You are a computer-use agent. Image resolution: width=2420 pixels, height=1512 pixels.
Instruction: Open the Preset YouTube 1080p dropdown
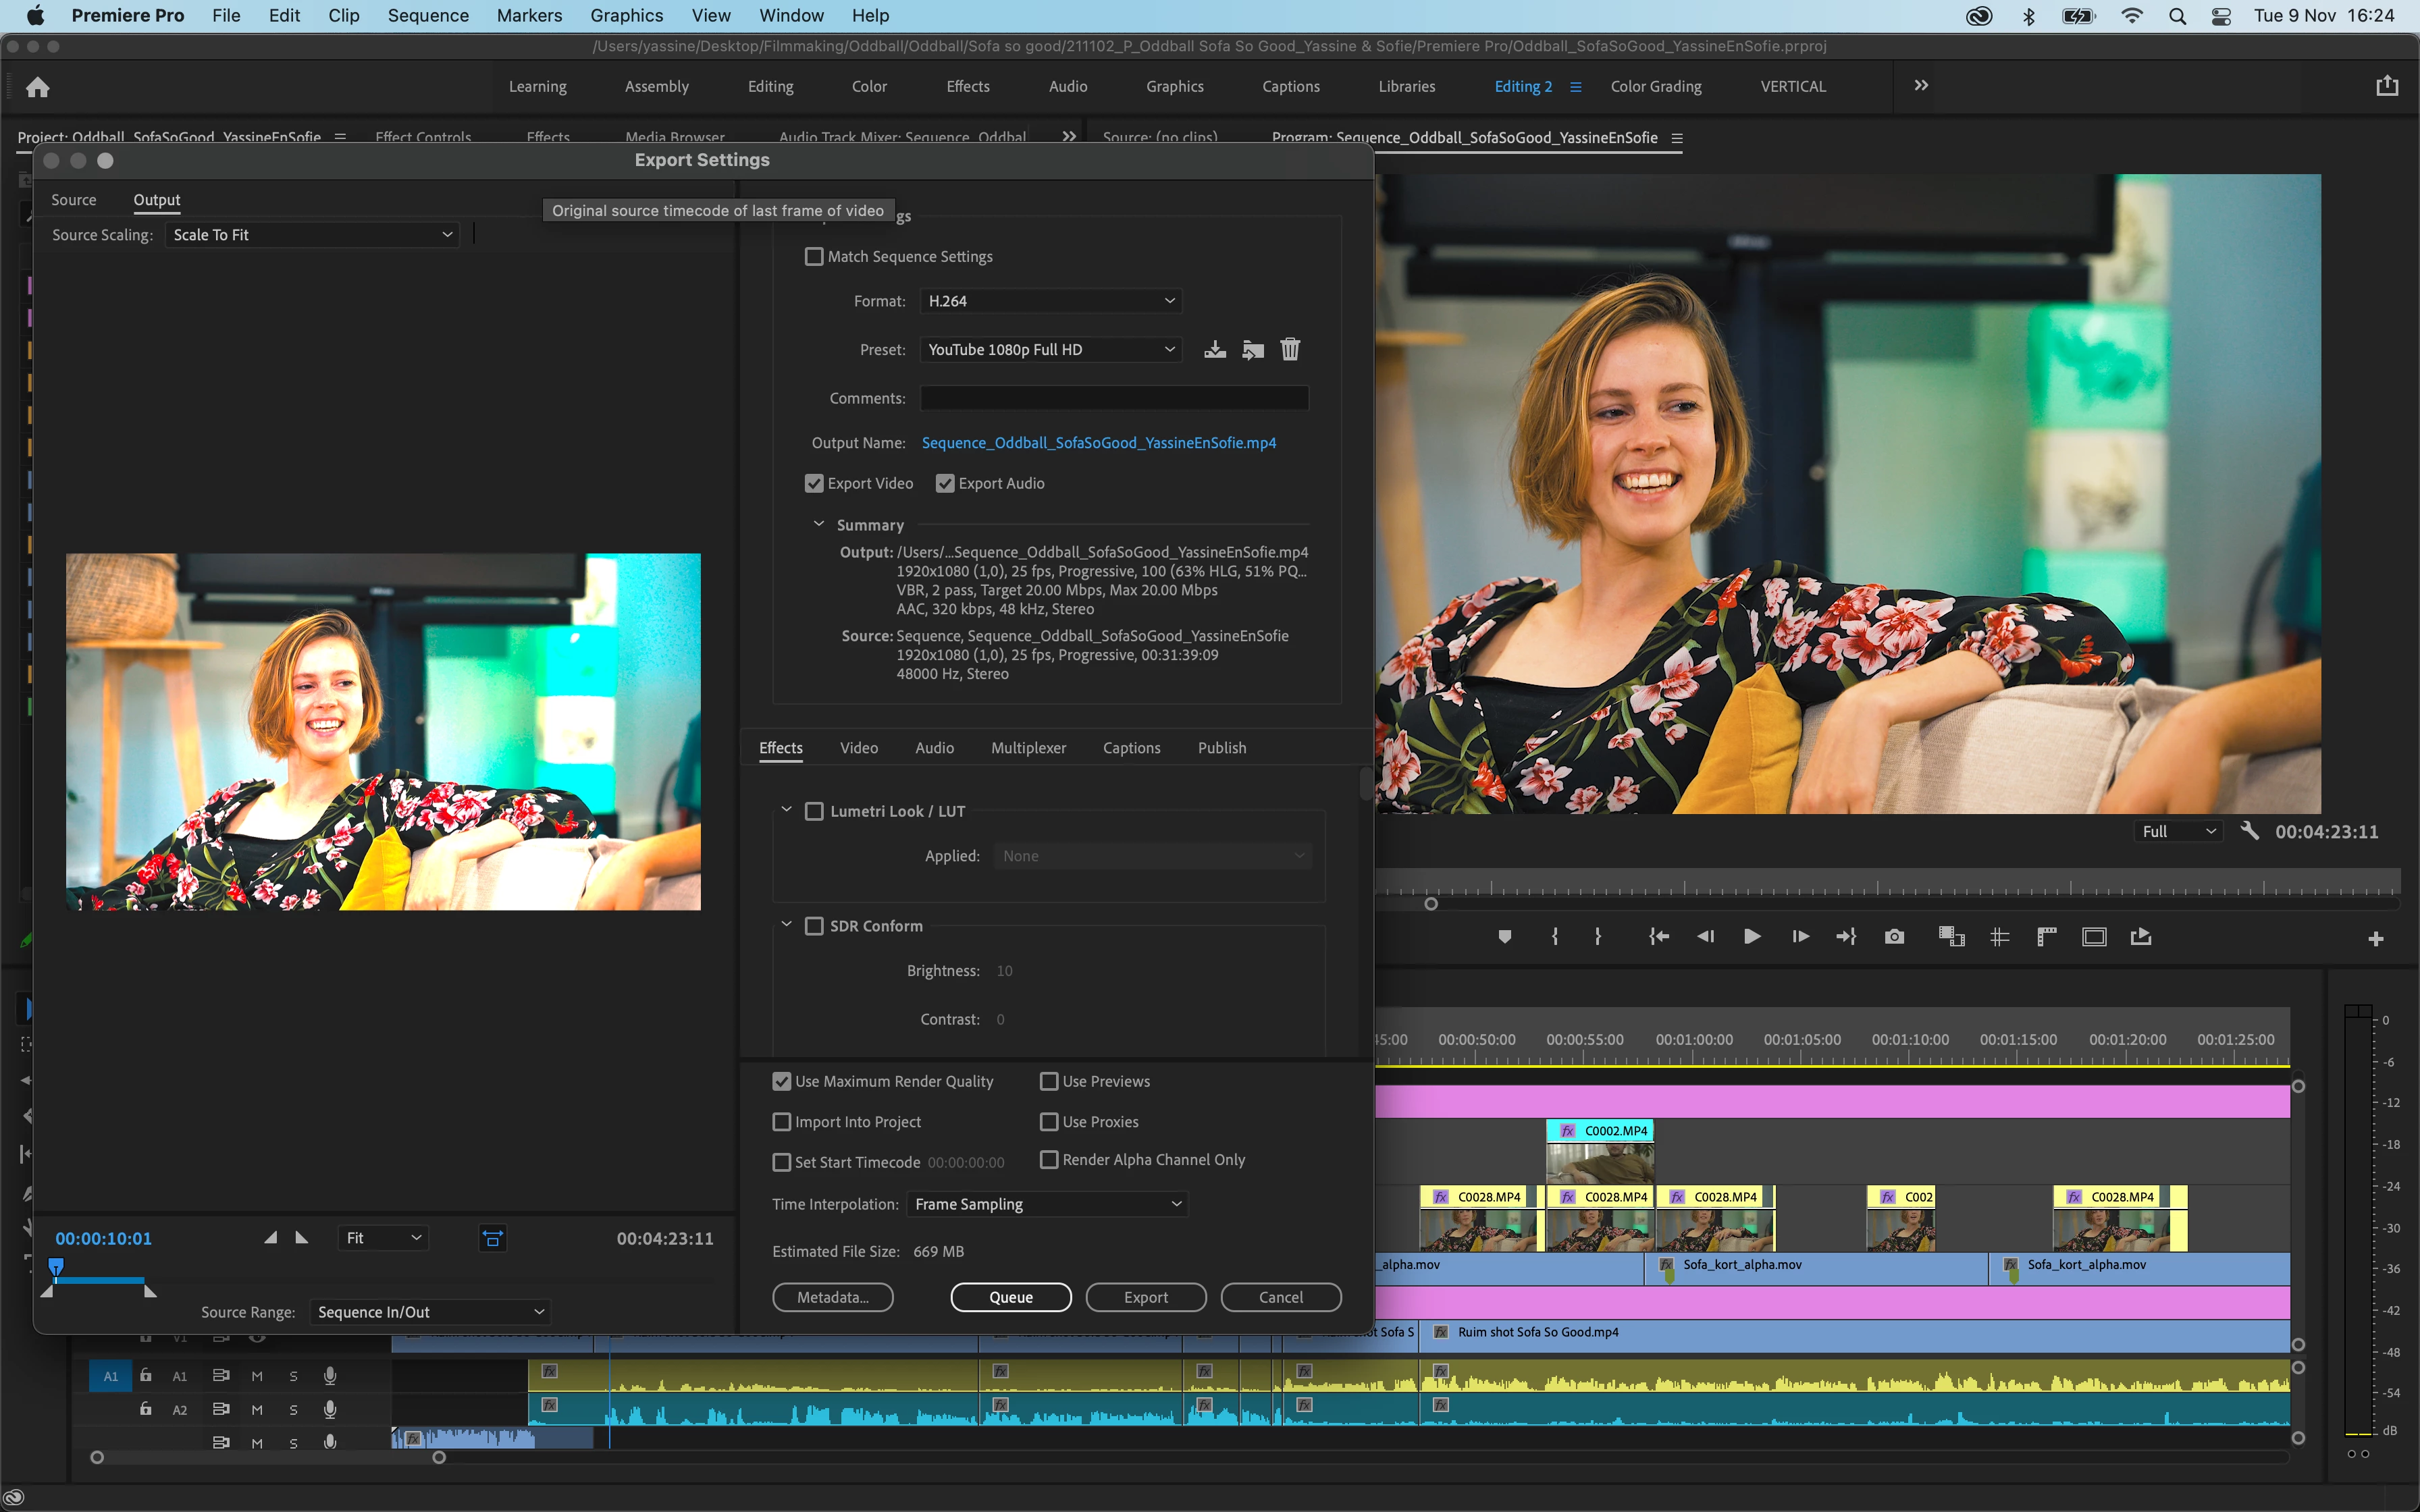pyautogui.click(x=1050, y=349)
